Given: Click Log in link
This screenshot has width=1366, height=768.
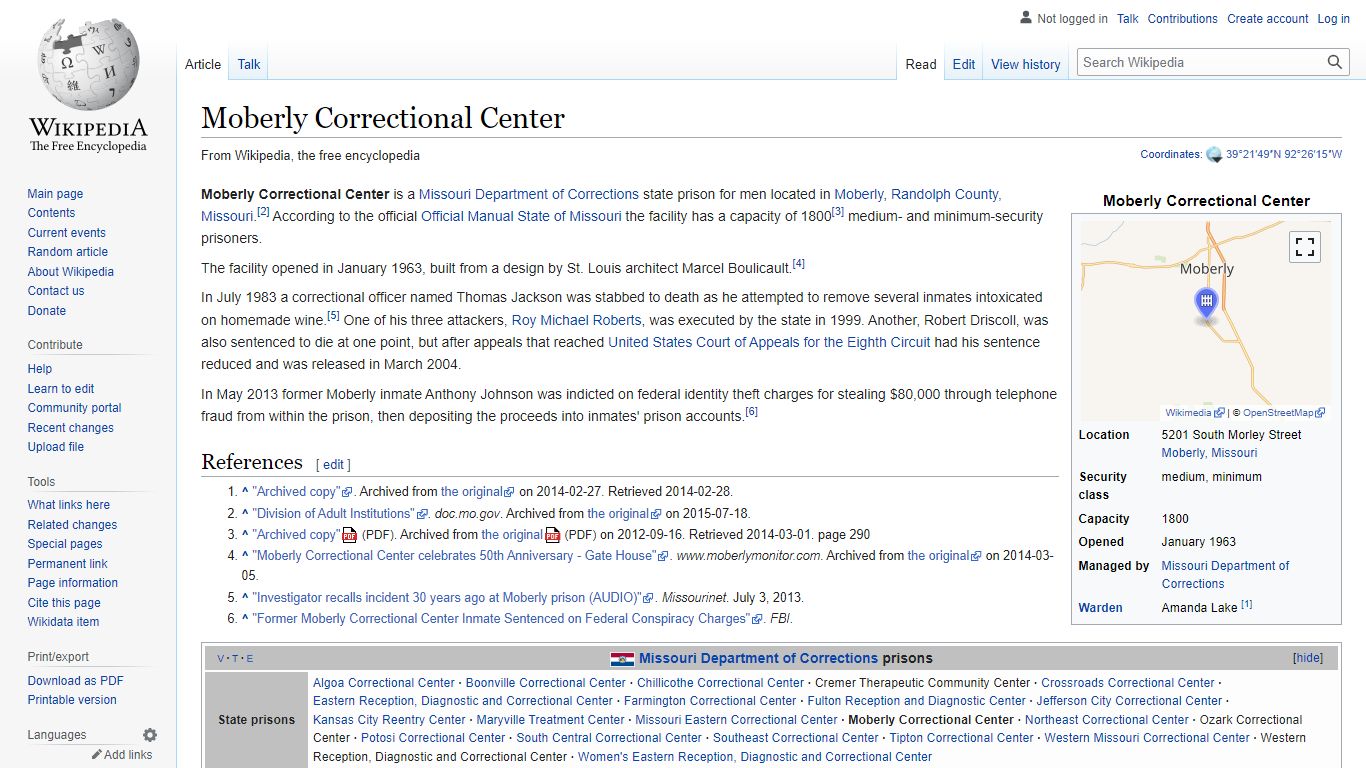Looking at the screenshot, I should click(1334, 19).
